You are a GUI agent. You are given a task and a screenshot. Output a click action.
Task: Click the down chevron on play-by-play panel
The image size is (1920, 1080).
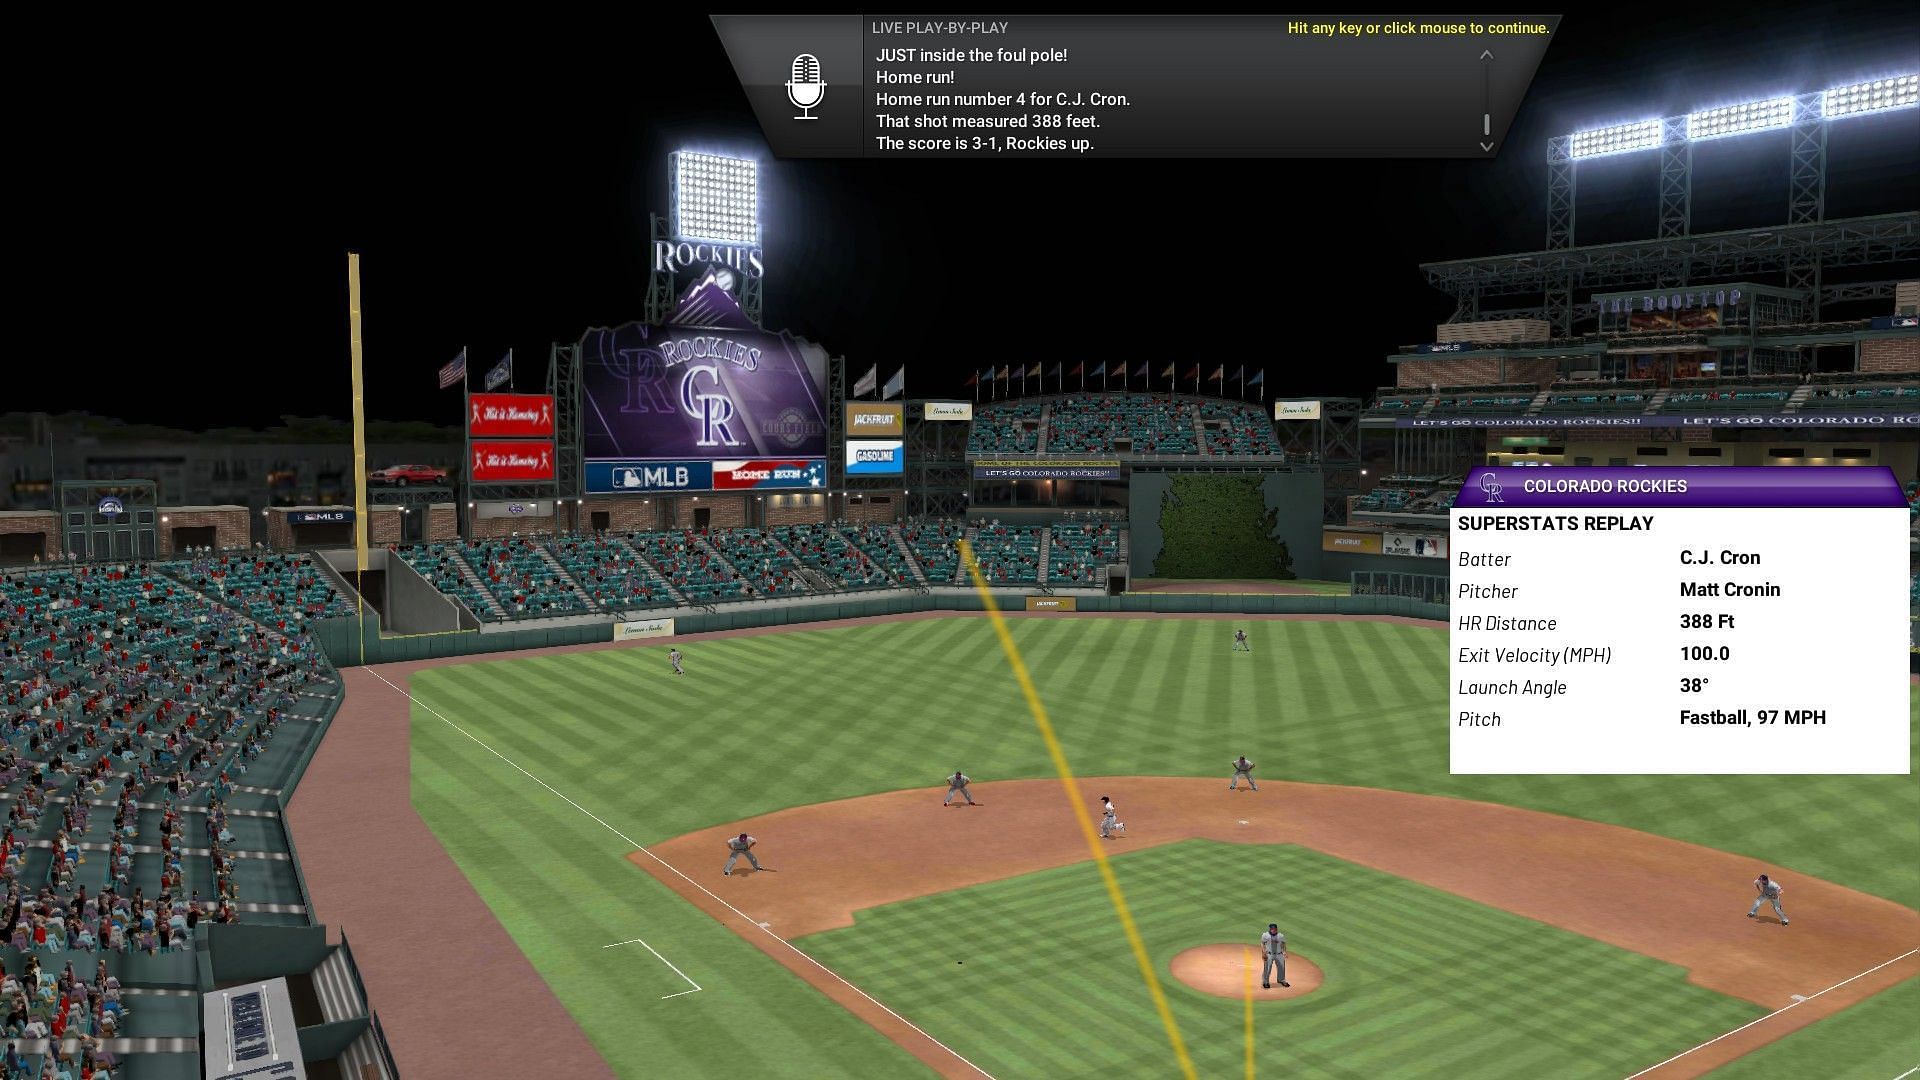(1487, 146)
